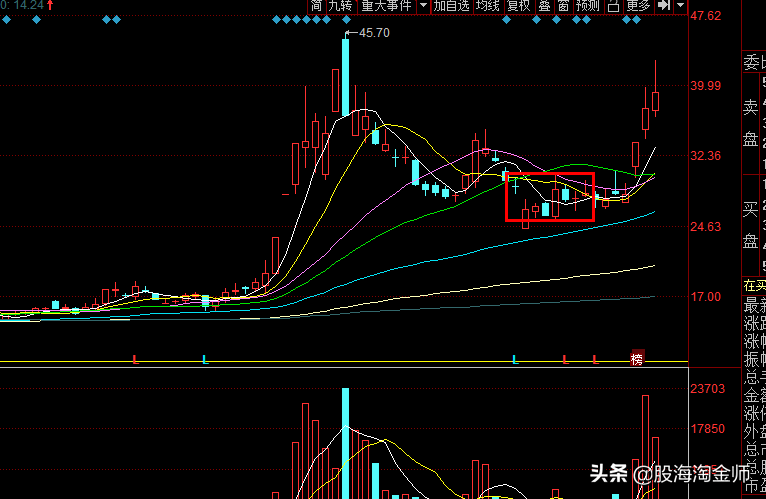Click the tallest cyan volume bar
The height and width of the screenshot is (499, 766).
click(x=345, y=440)
